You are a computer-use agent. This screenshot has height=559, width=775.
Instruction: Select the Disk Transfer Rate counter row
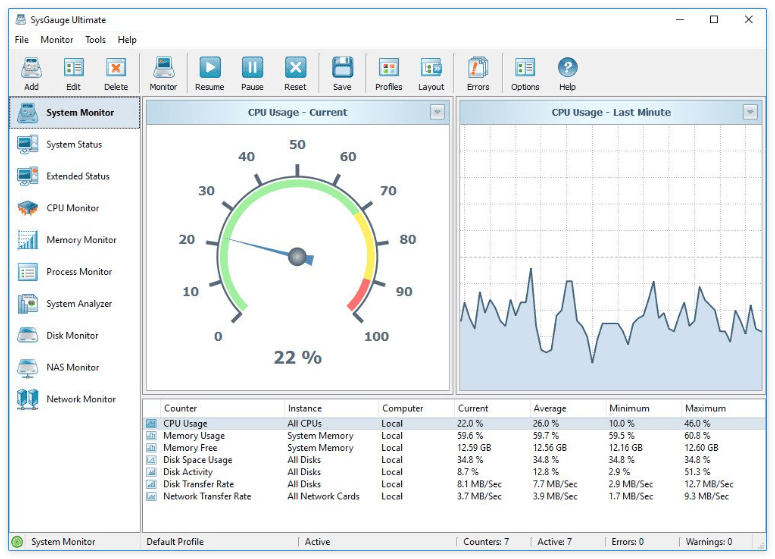click(454, 484)
